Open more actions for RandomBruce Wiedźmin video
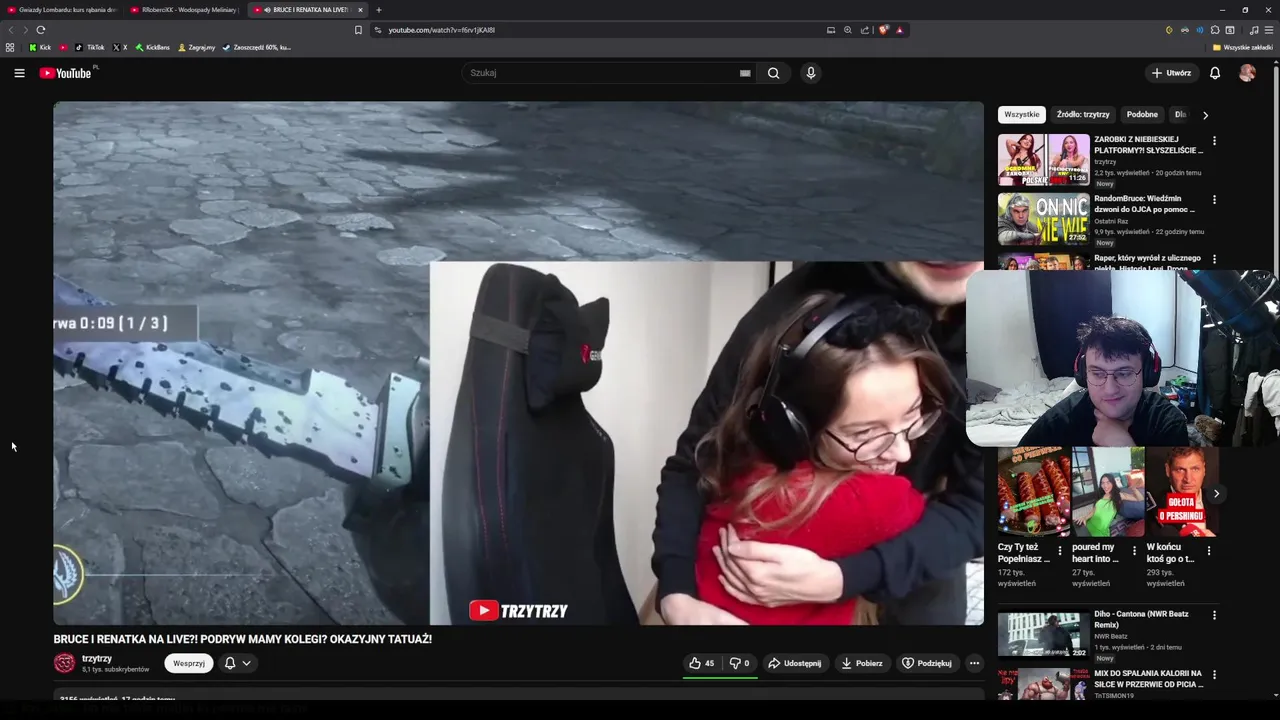This screenshot has height=720, width=1280. 1214,200
